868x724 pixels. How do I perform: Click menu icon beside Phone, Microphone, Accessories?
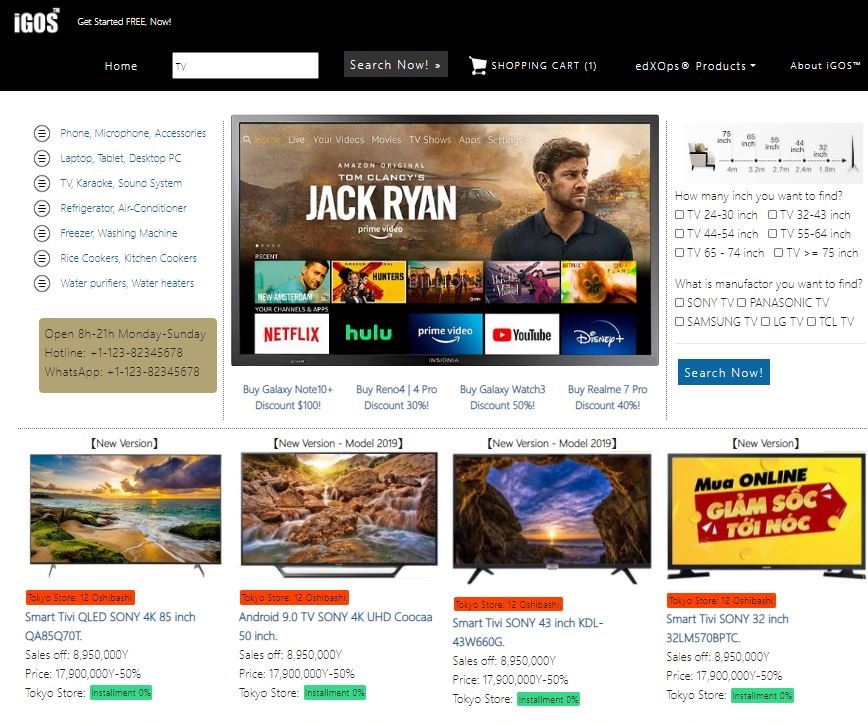pos(42,133)
